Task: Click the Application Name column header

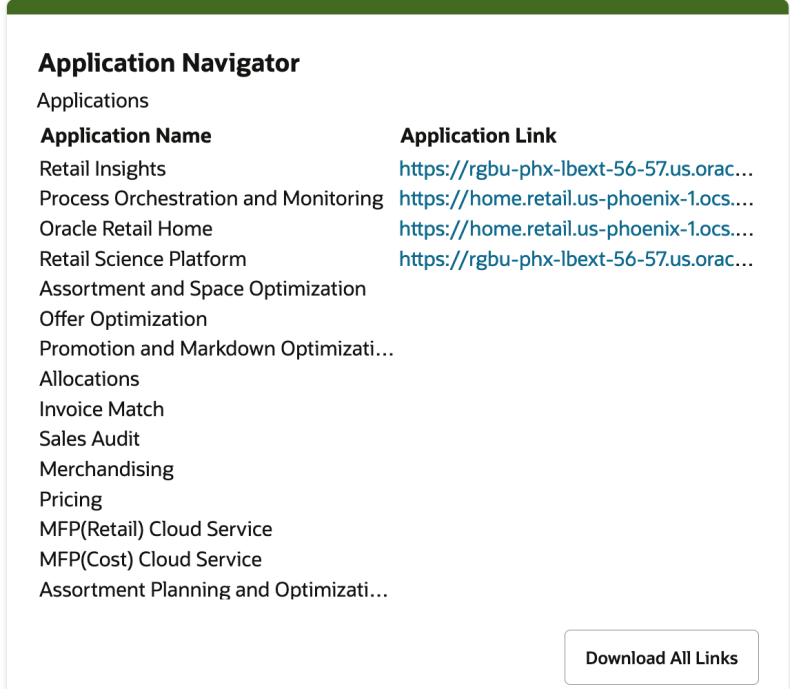Action: point(126,135)
